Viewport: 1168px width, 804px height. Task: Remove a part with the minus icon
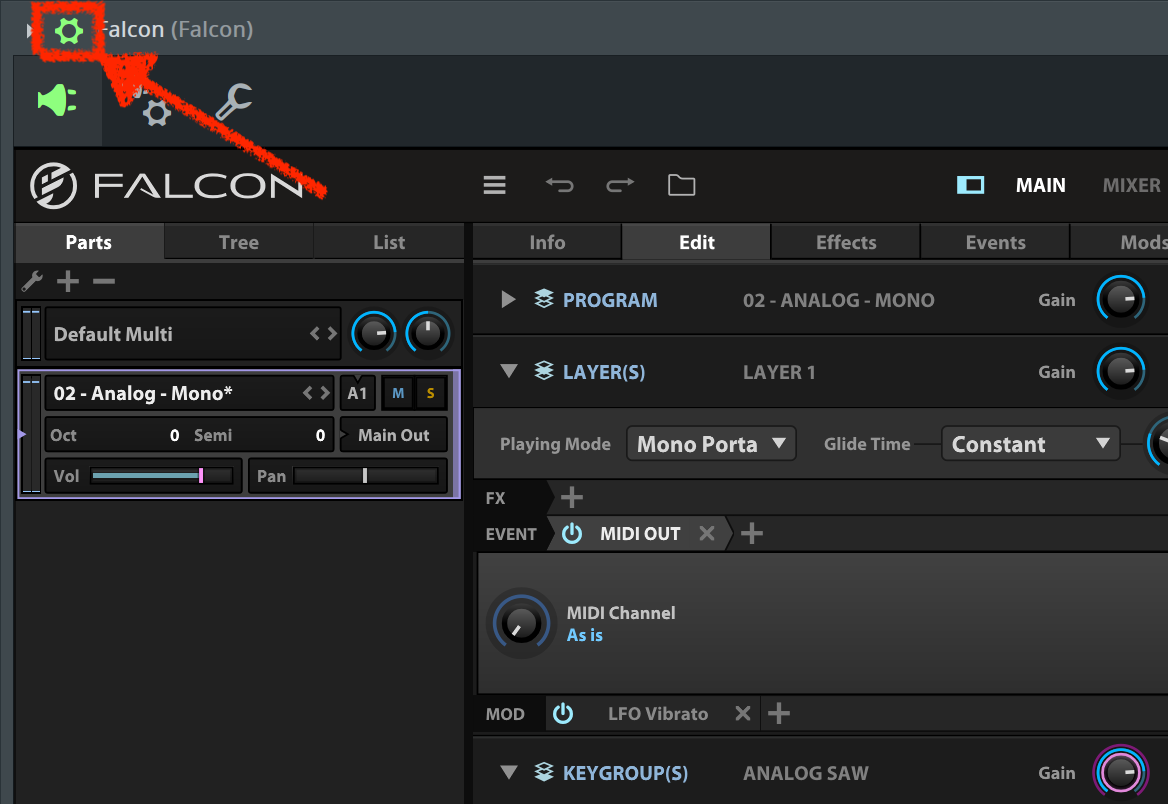[102, 281]
